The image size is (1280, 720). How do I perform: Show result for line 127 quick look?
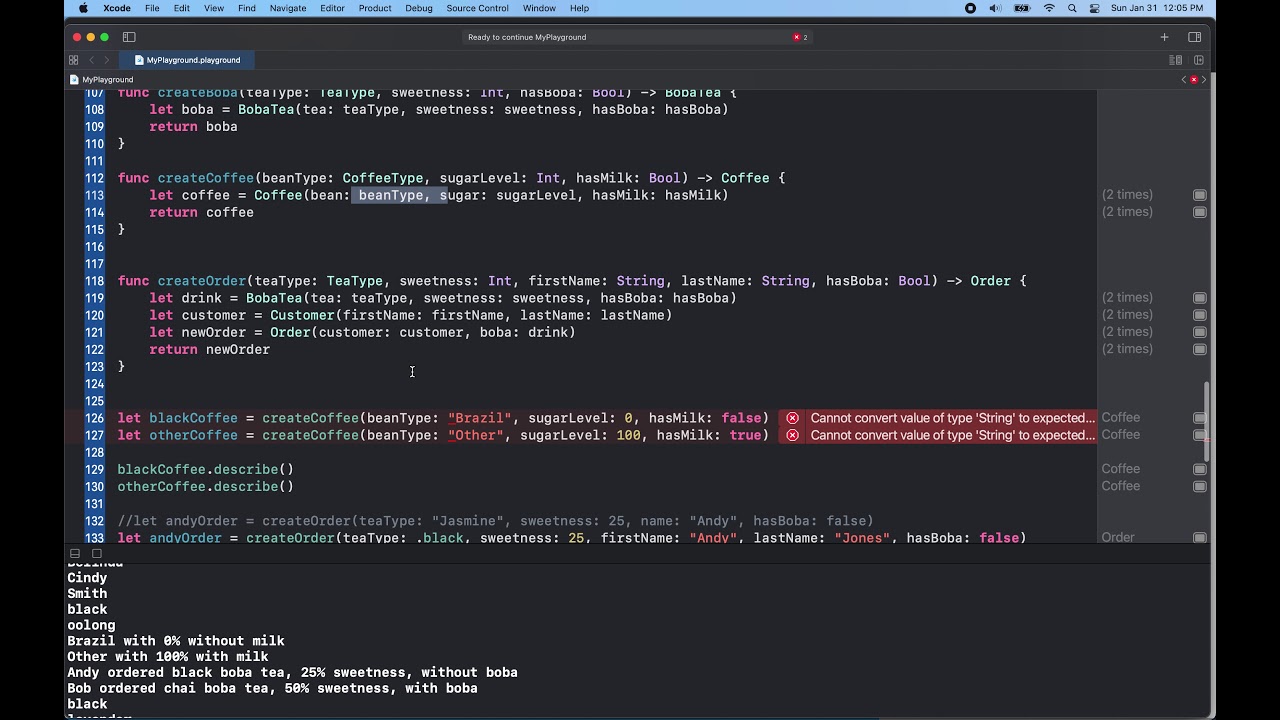[x=1199, y=435]
